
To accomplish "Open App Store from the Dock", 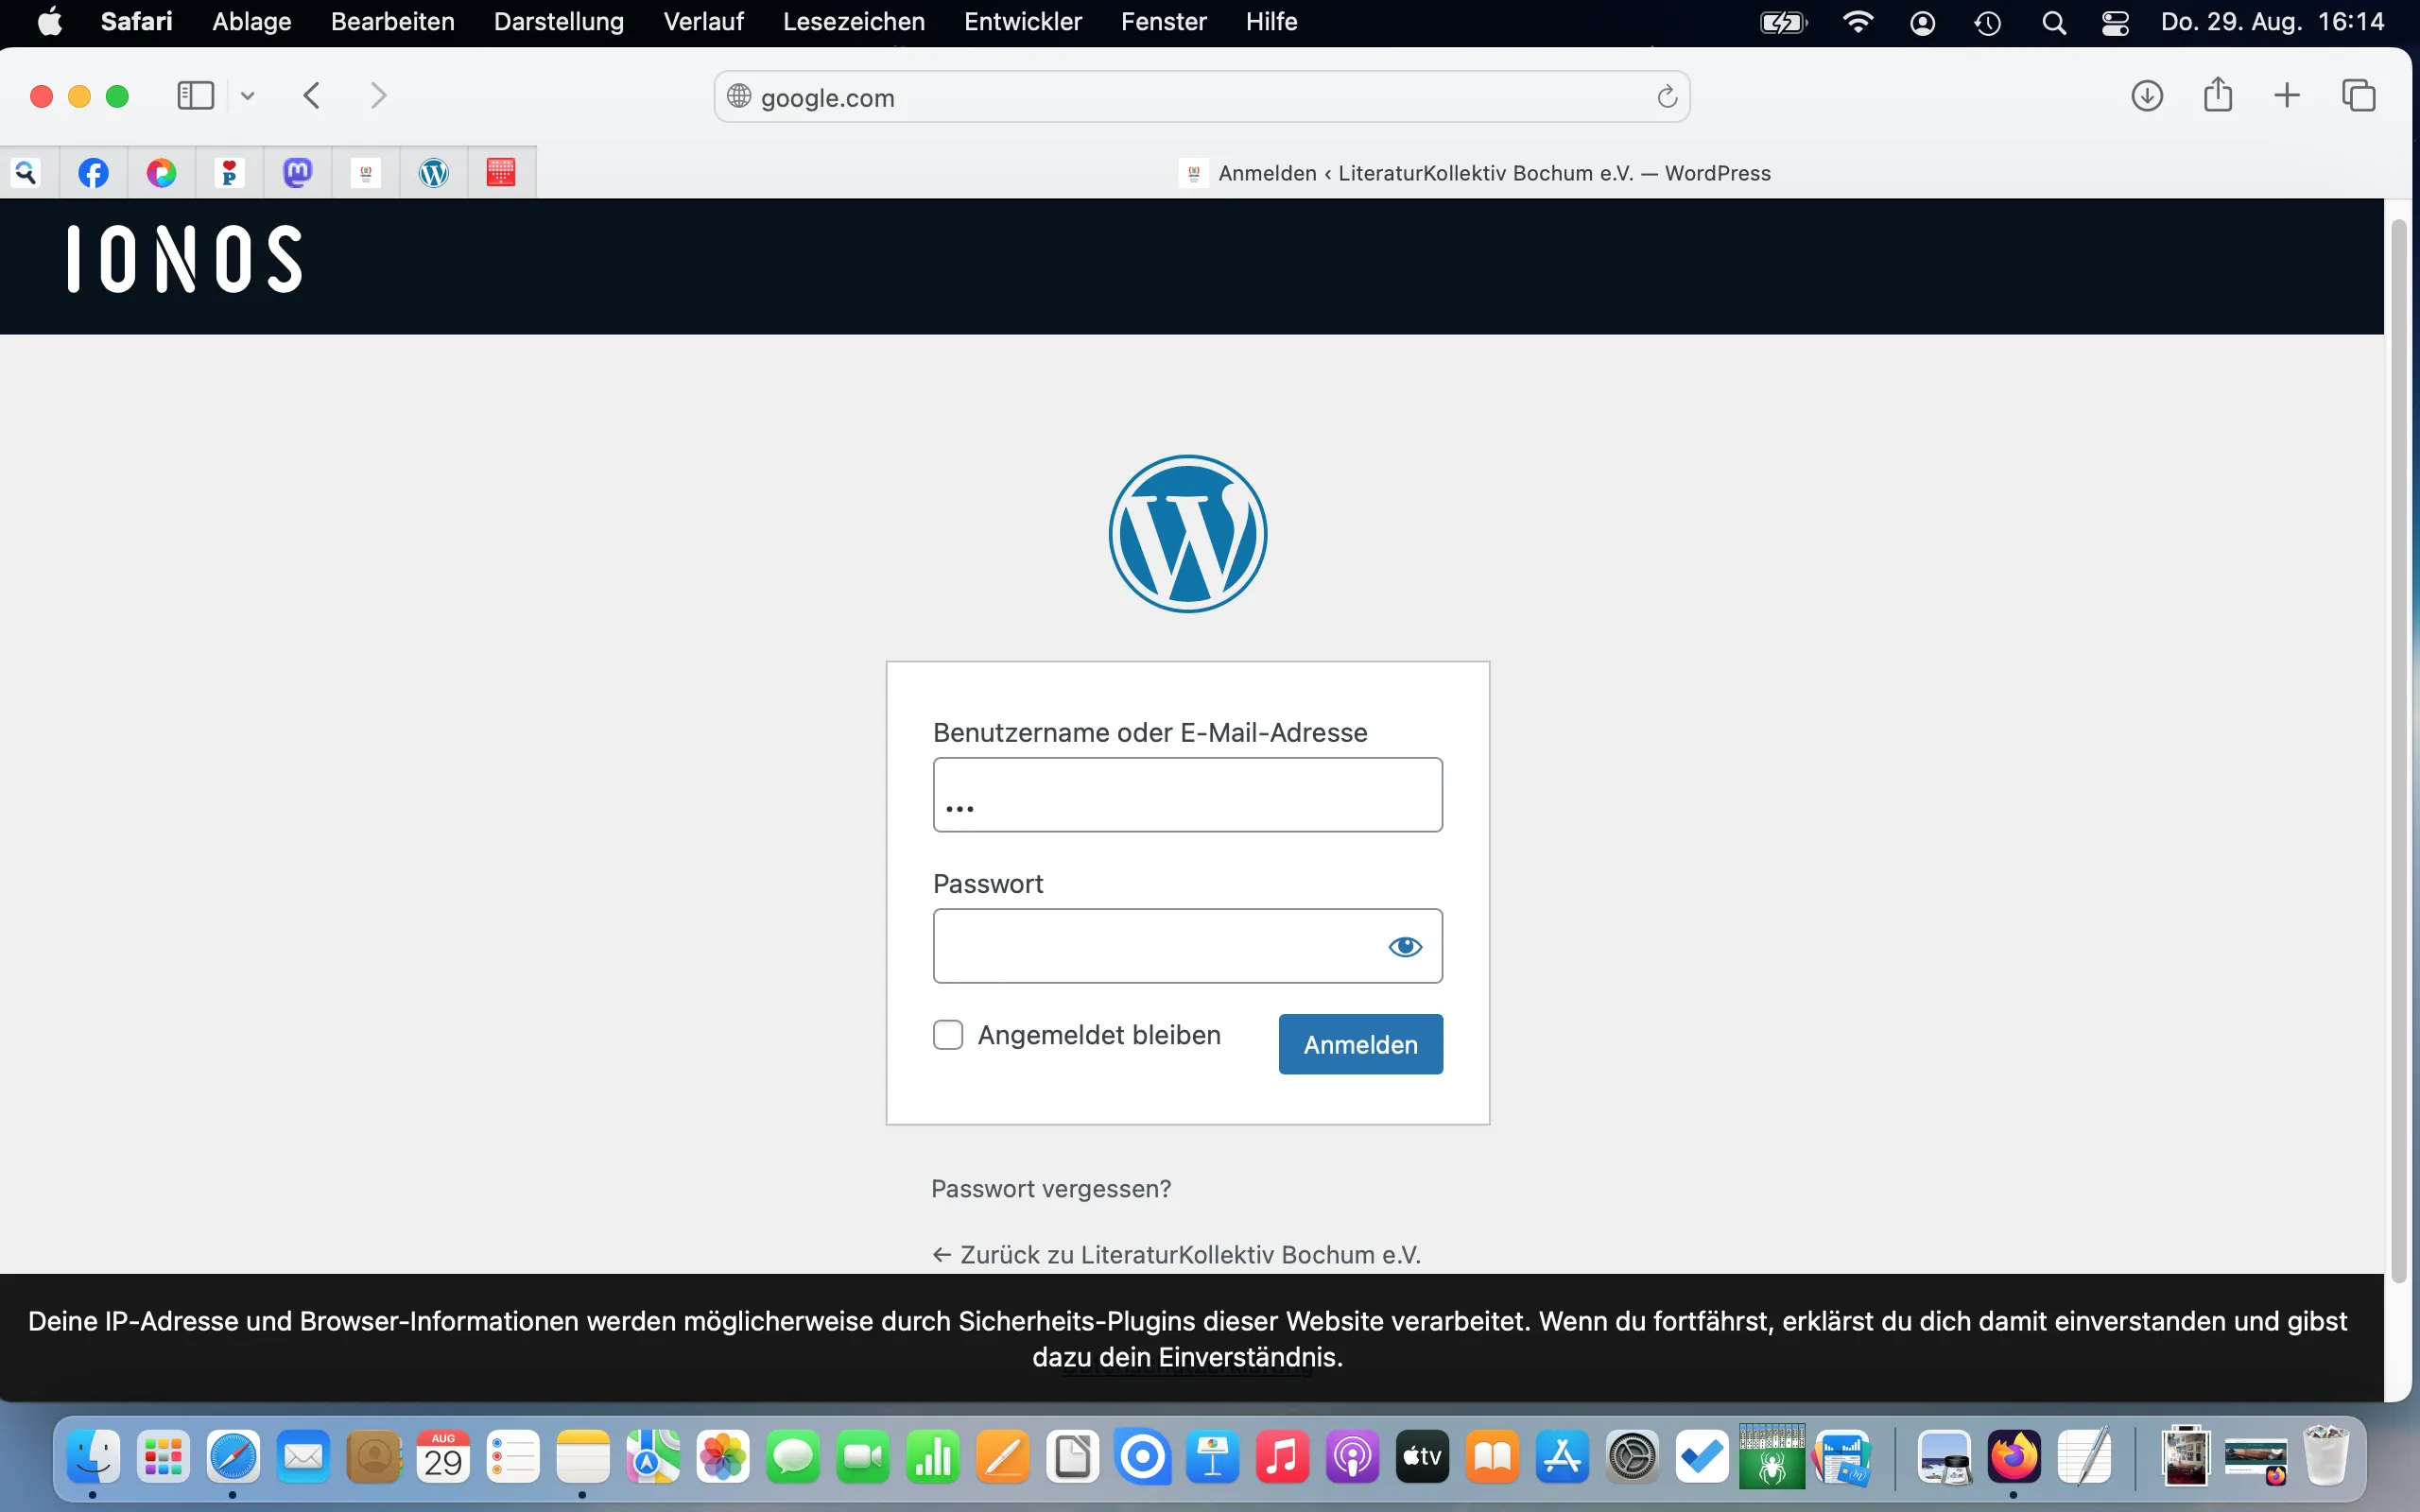I will coord(1562,1457).
